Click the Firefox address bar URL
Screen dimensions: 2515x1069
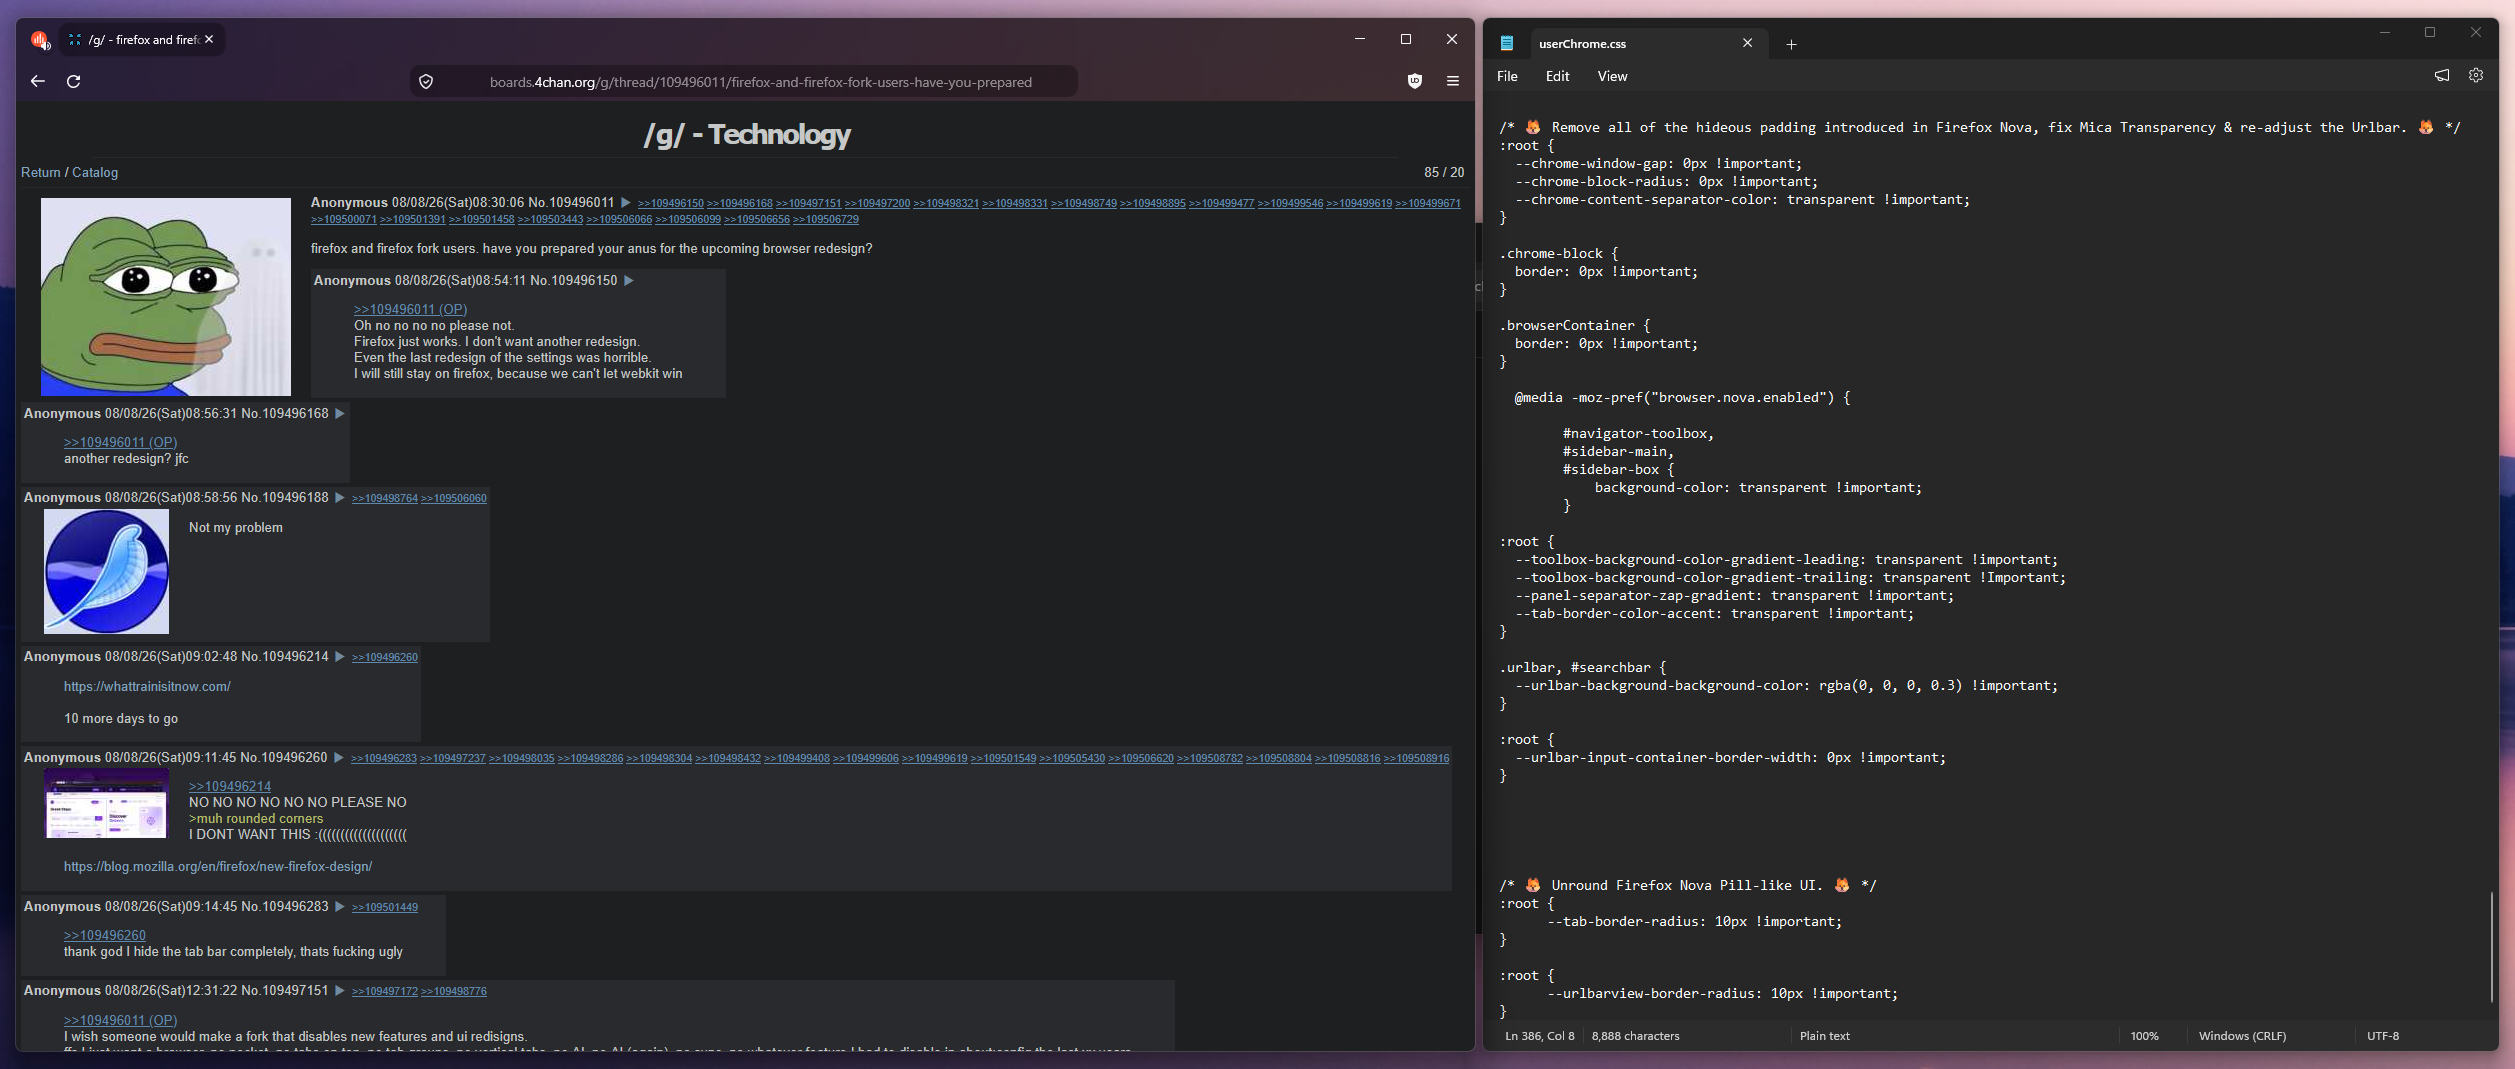click(x=760, y=82)
